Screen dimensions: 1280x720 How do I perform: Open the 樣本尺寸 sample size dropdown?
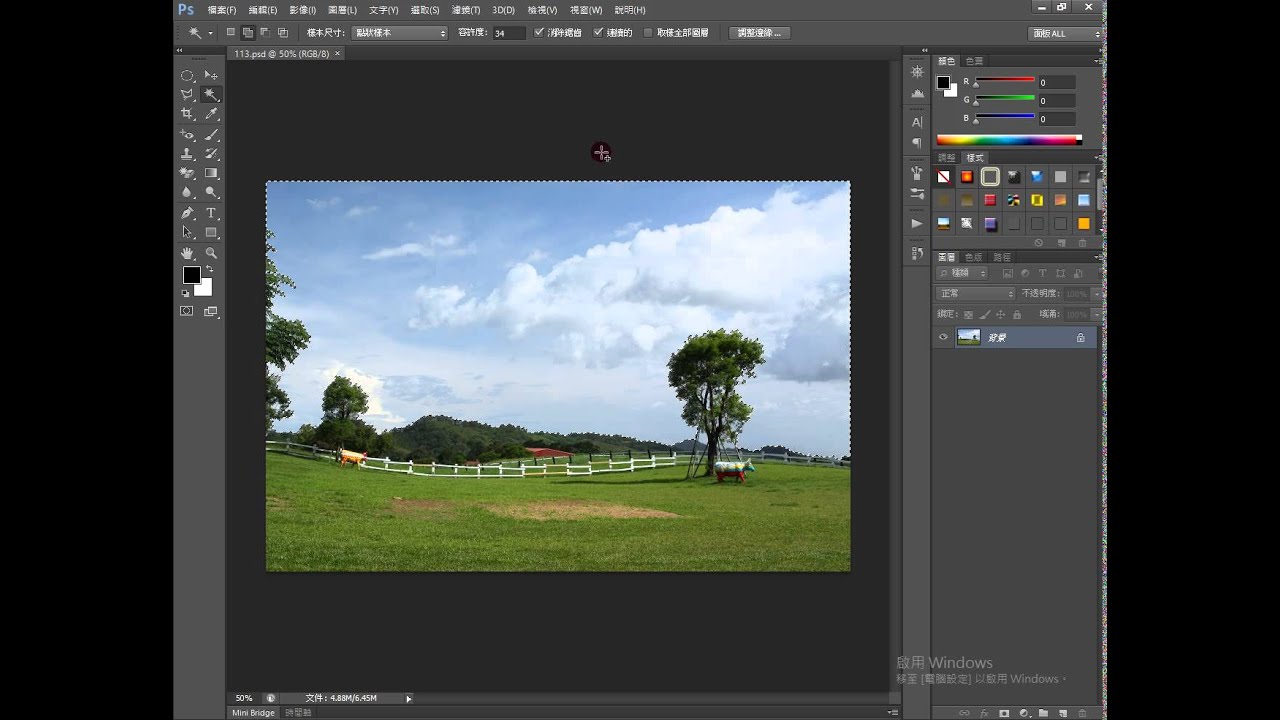tap(400, 33)
